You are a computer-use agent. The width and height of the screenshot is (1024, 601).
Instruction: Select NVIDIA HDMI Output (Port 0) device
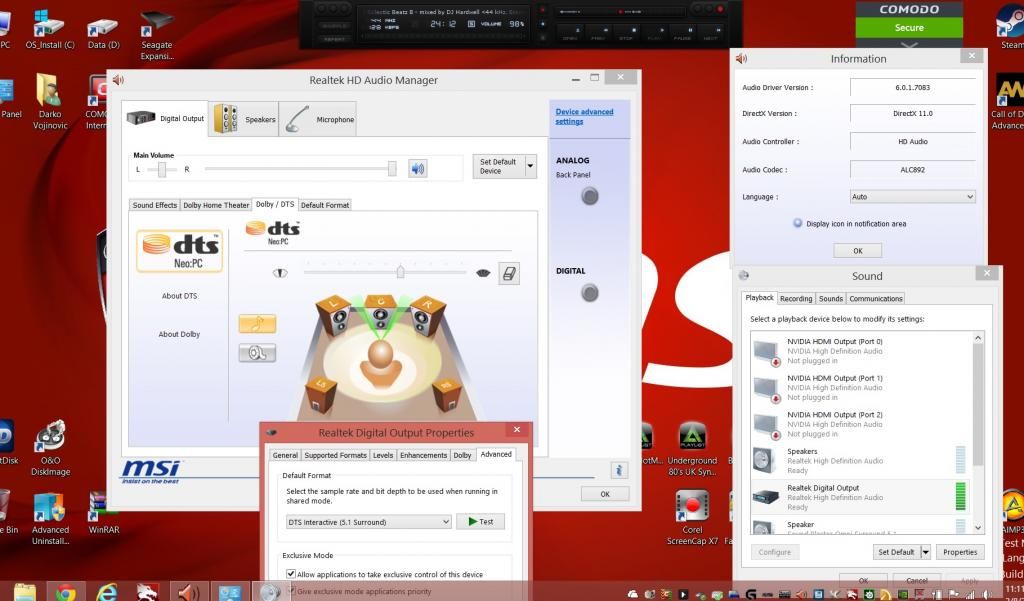(x=859, y=351)
